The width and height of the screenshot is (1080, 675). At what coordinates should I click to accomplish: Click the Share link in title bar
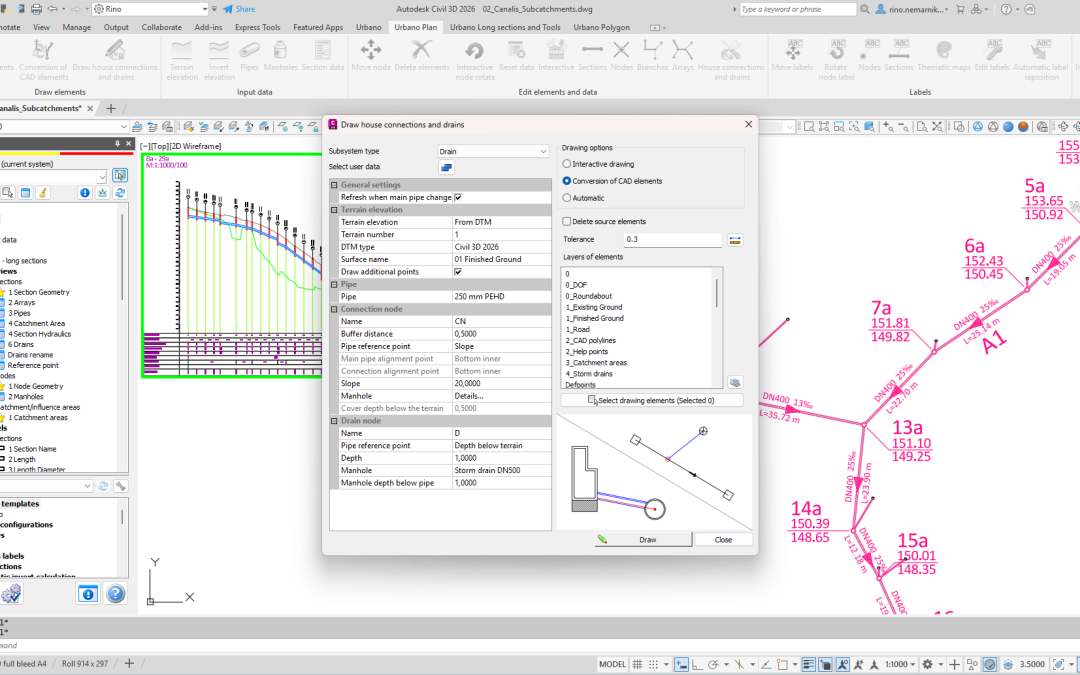pos(239,9)
